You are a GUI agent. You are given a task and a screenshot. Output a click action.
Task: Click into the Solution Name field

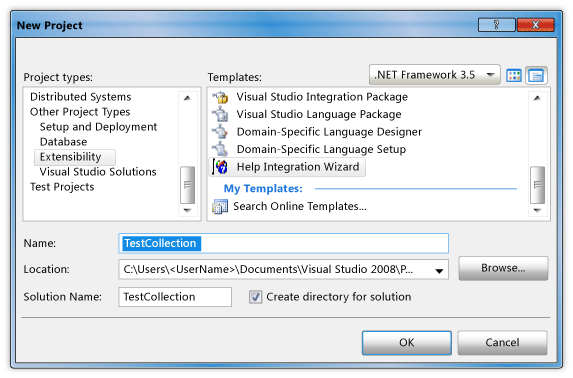pyautogui.click(x=175, y=297)
